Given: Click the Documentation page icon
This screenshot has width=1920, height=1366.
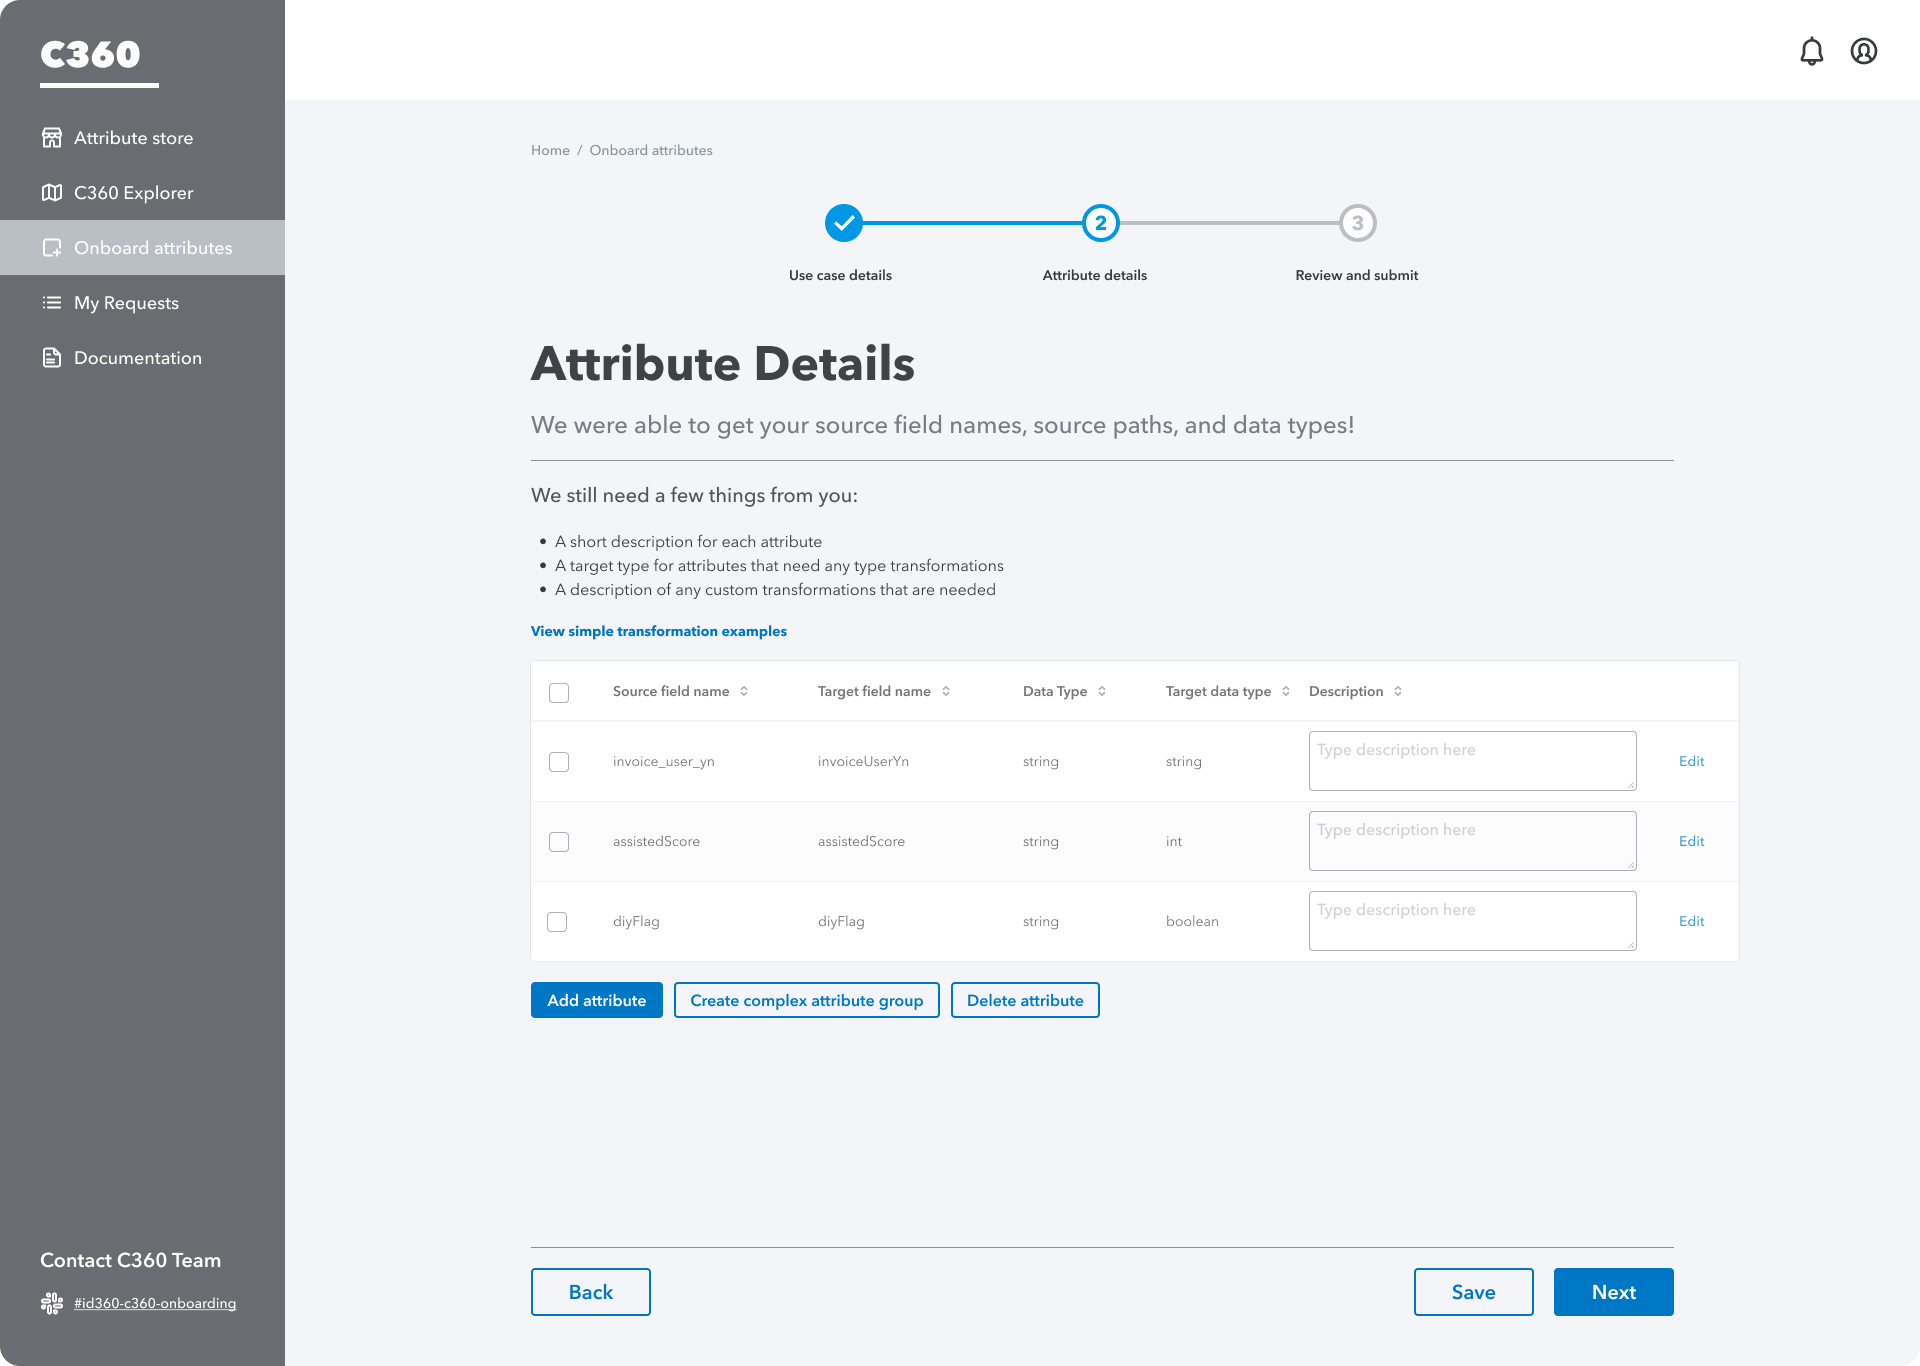Looking at the screenshot, I should pyautogui.click(x=52, y=358).
